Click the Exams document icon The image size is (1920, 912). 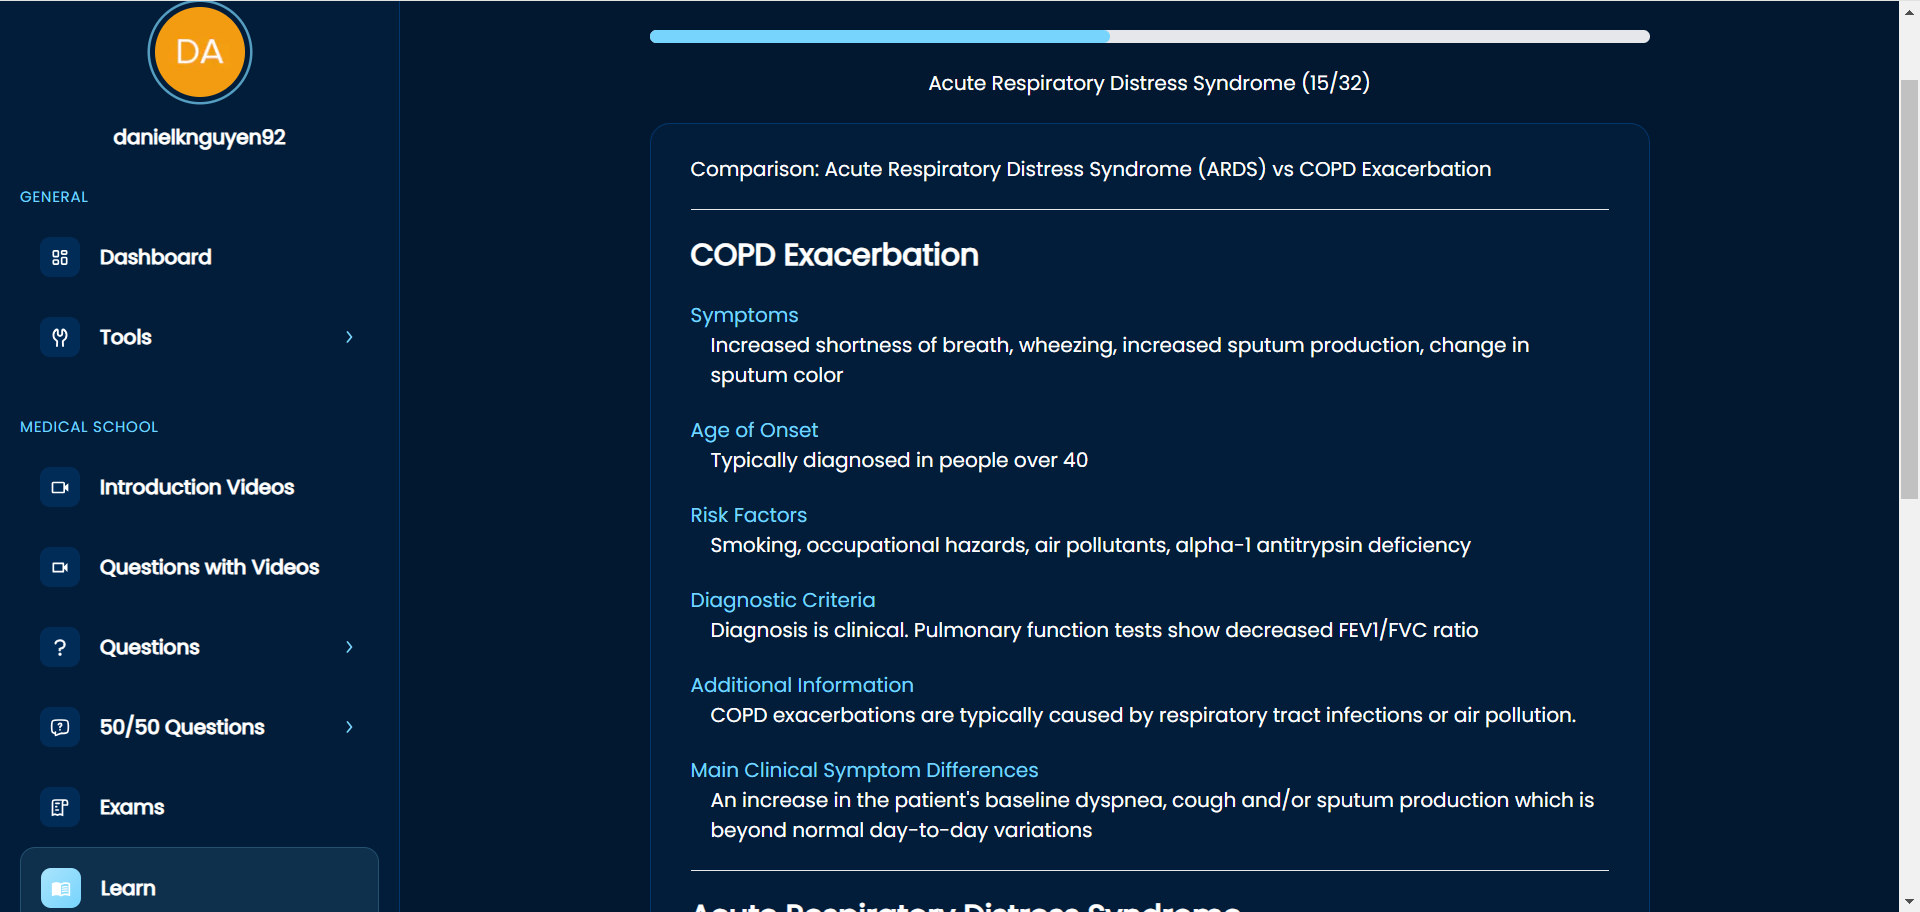click(60, 807)
